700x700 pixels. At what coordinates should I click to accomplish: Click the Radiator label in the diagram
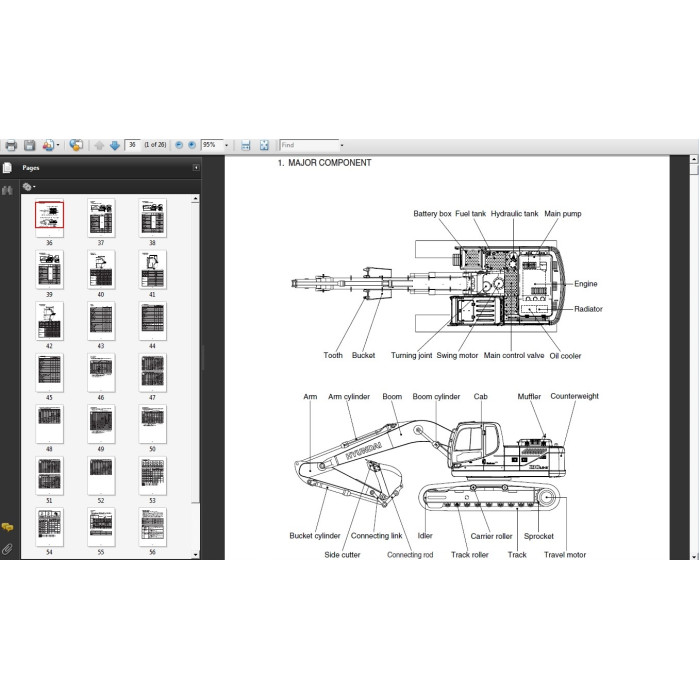(x=588, y=309)
